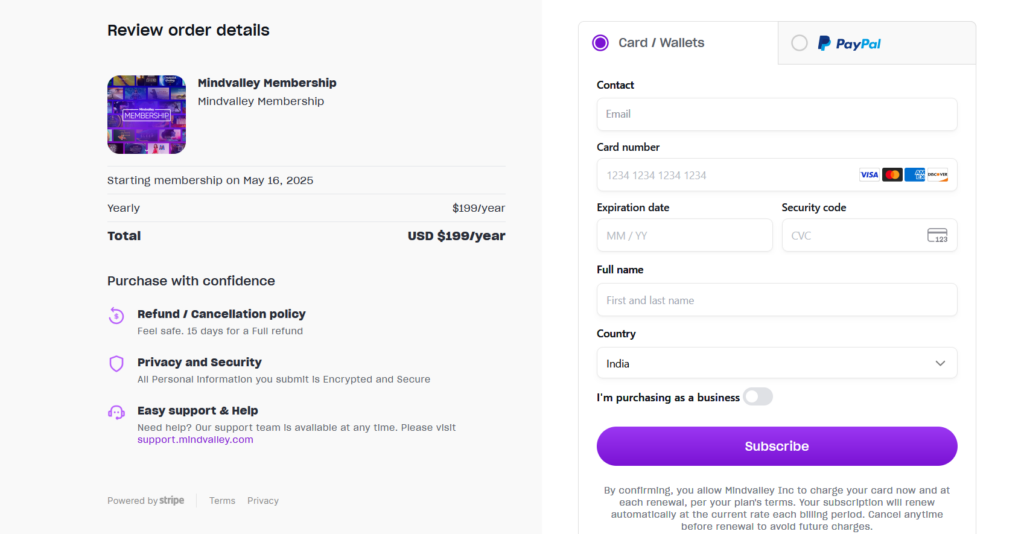
Task: Select the Card / Wallets radio button
Action: click(x=600, y=43)
